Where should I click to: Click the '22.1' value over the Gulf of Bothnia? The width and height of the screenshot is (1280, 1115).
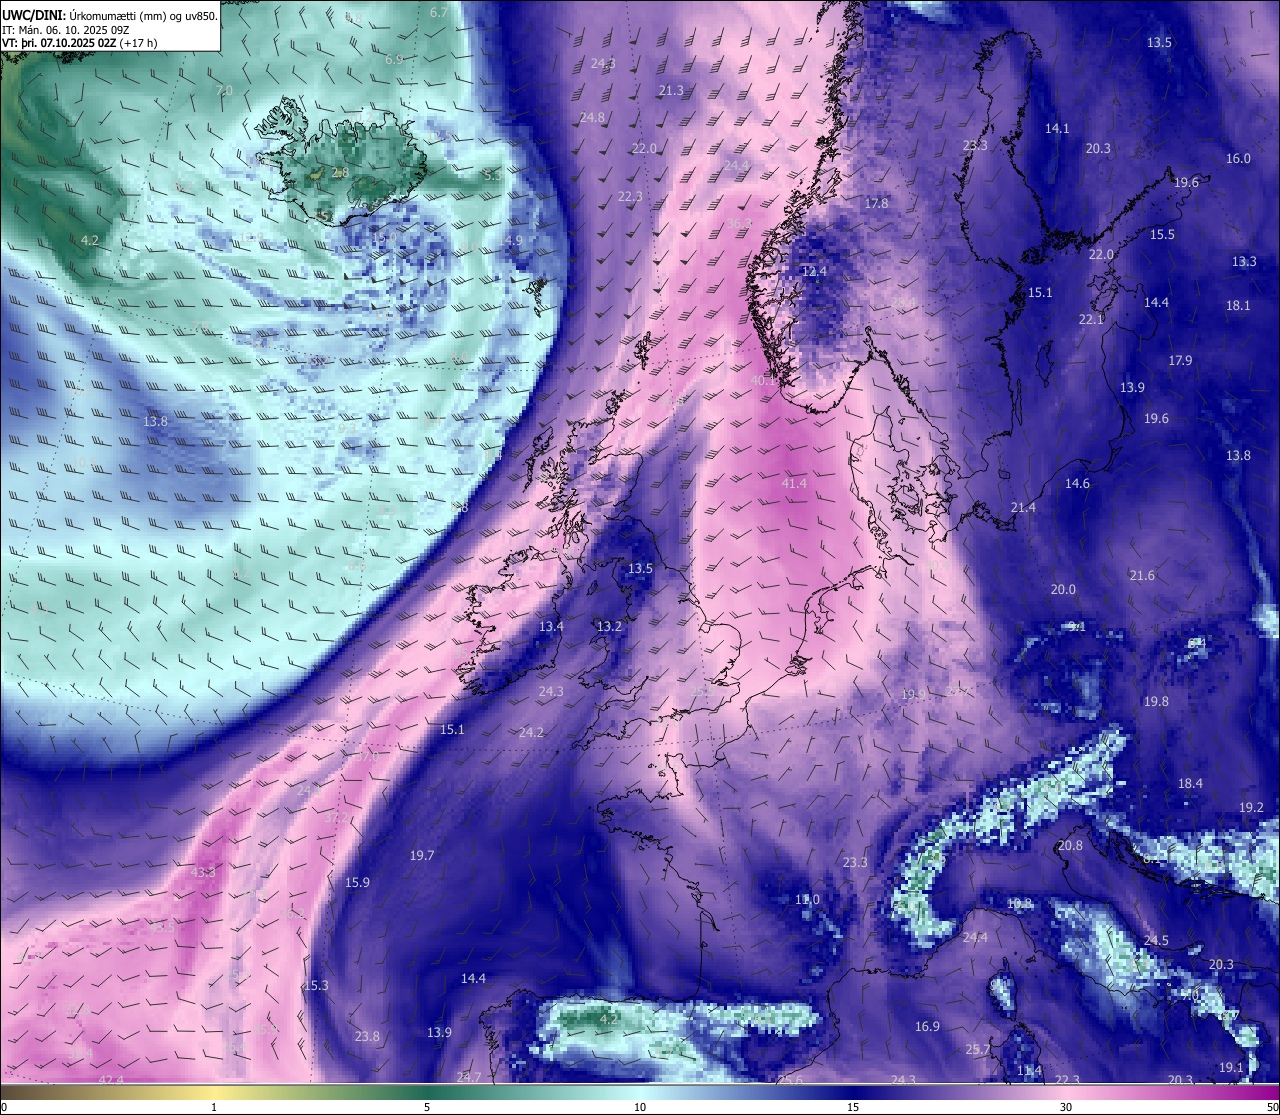tap(1091, 320)
